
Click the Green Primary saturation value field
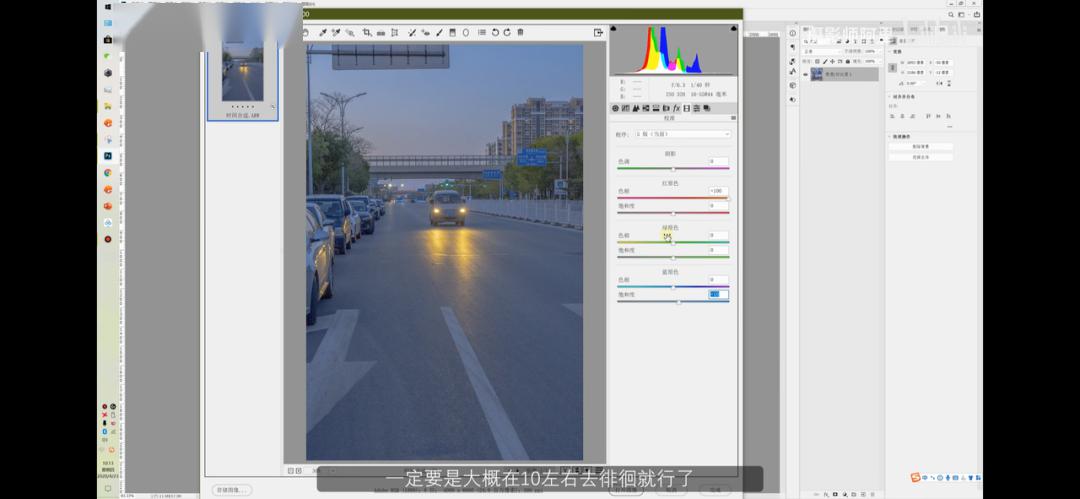[718, 250]
